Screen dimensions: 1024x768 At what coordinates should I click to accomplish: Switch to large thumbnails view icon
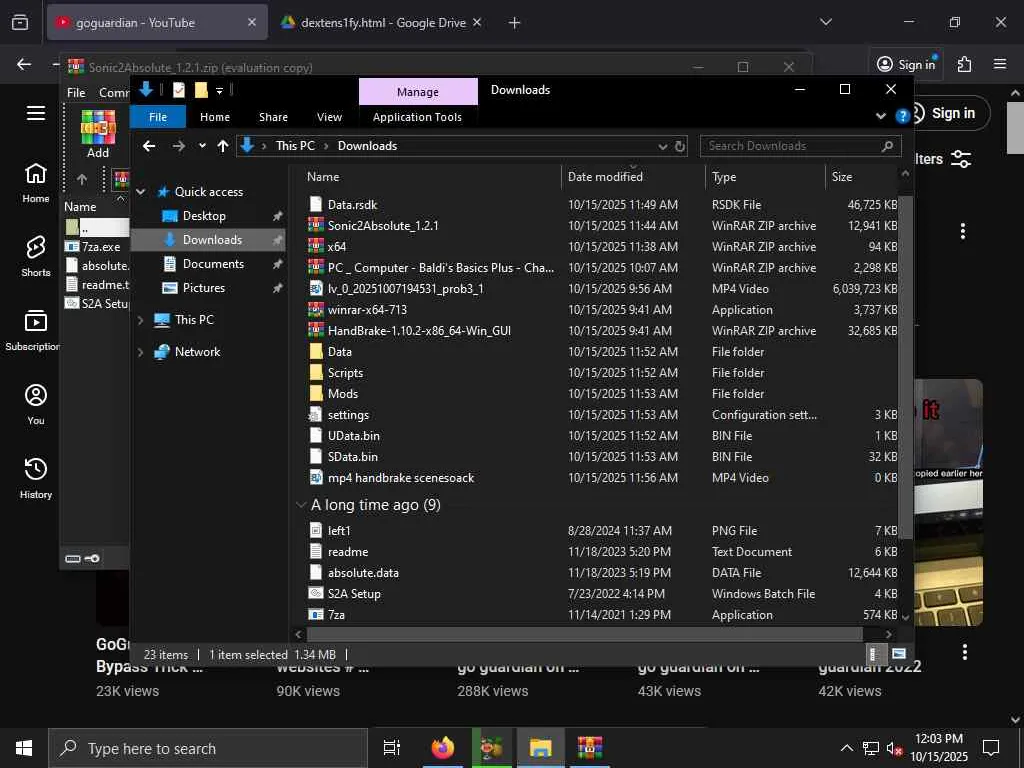point(899,653)
